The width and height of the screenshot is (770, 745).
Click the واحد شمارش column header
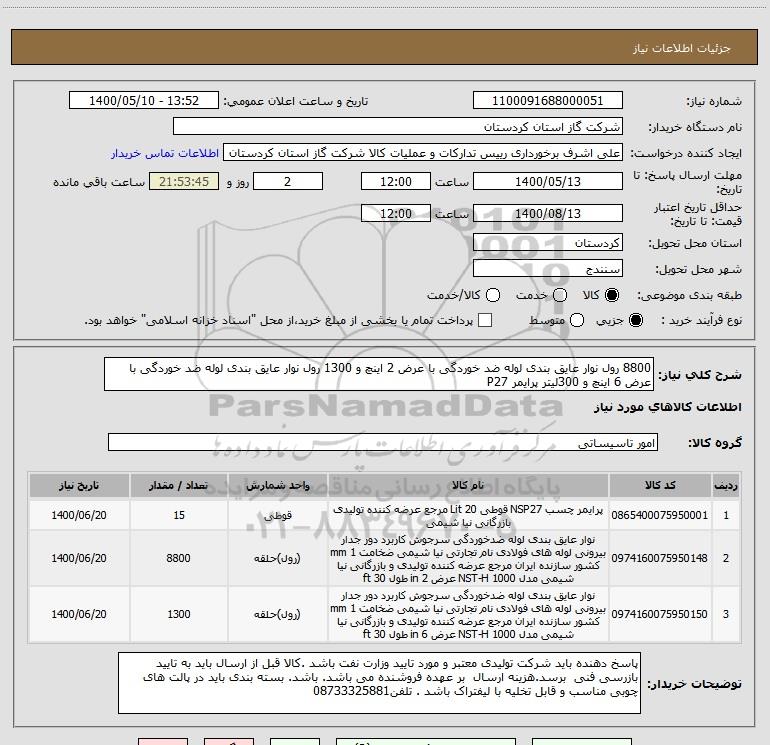277,485
